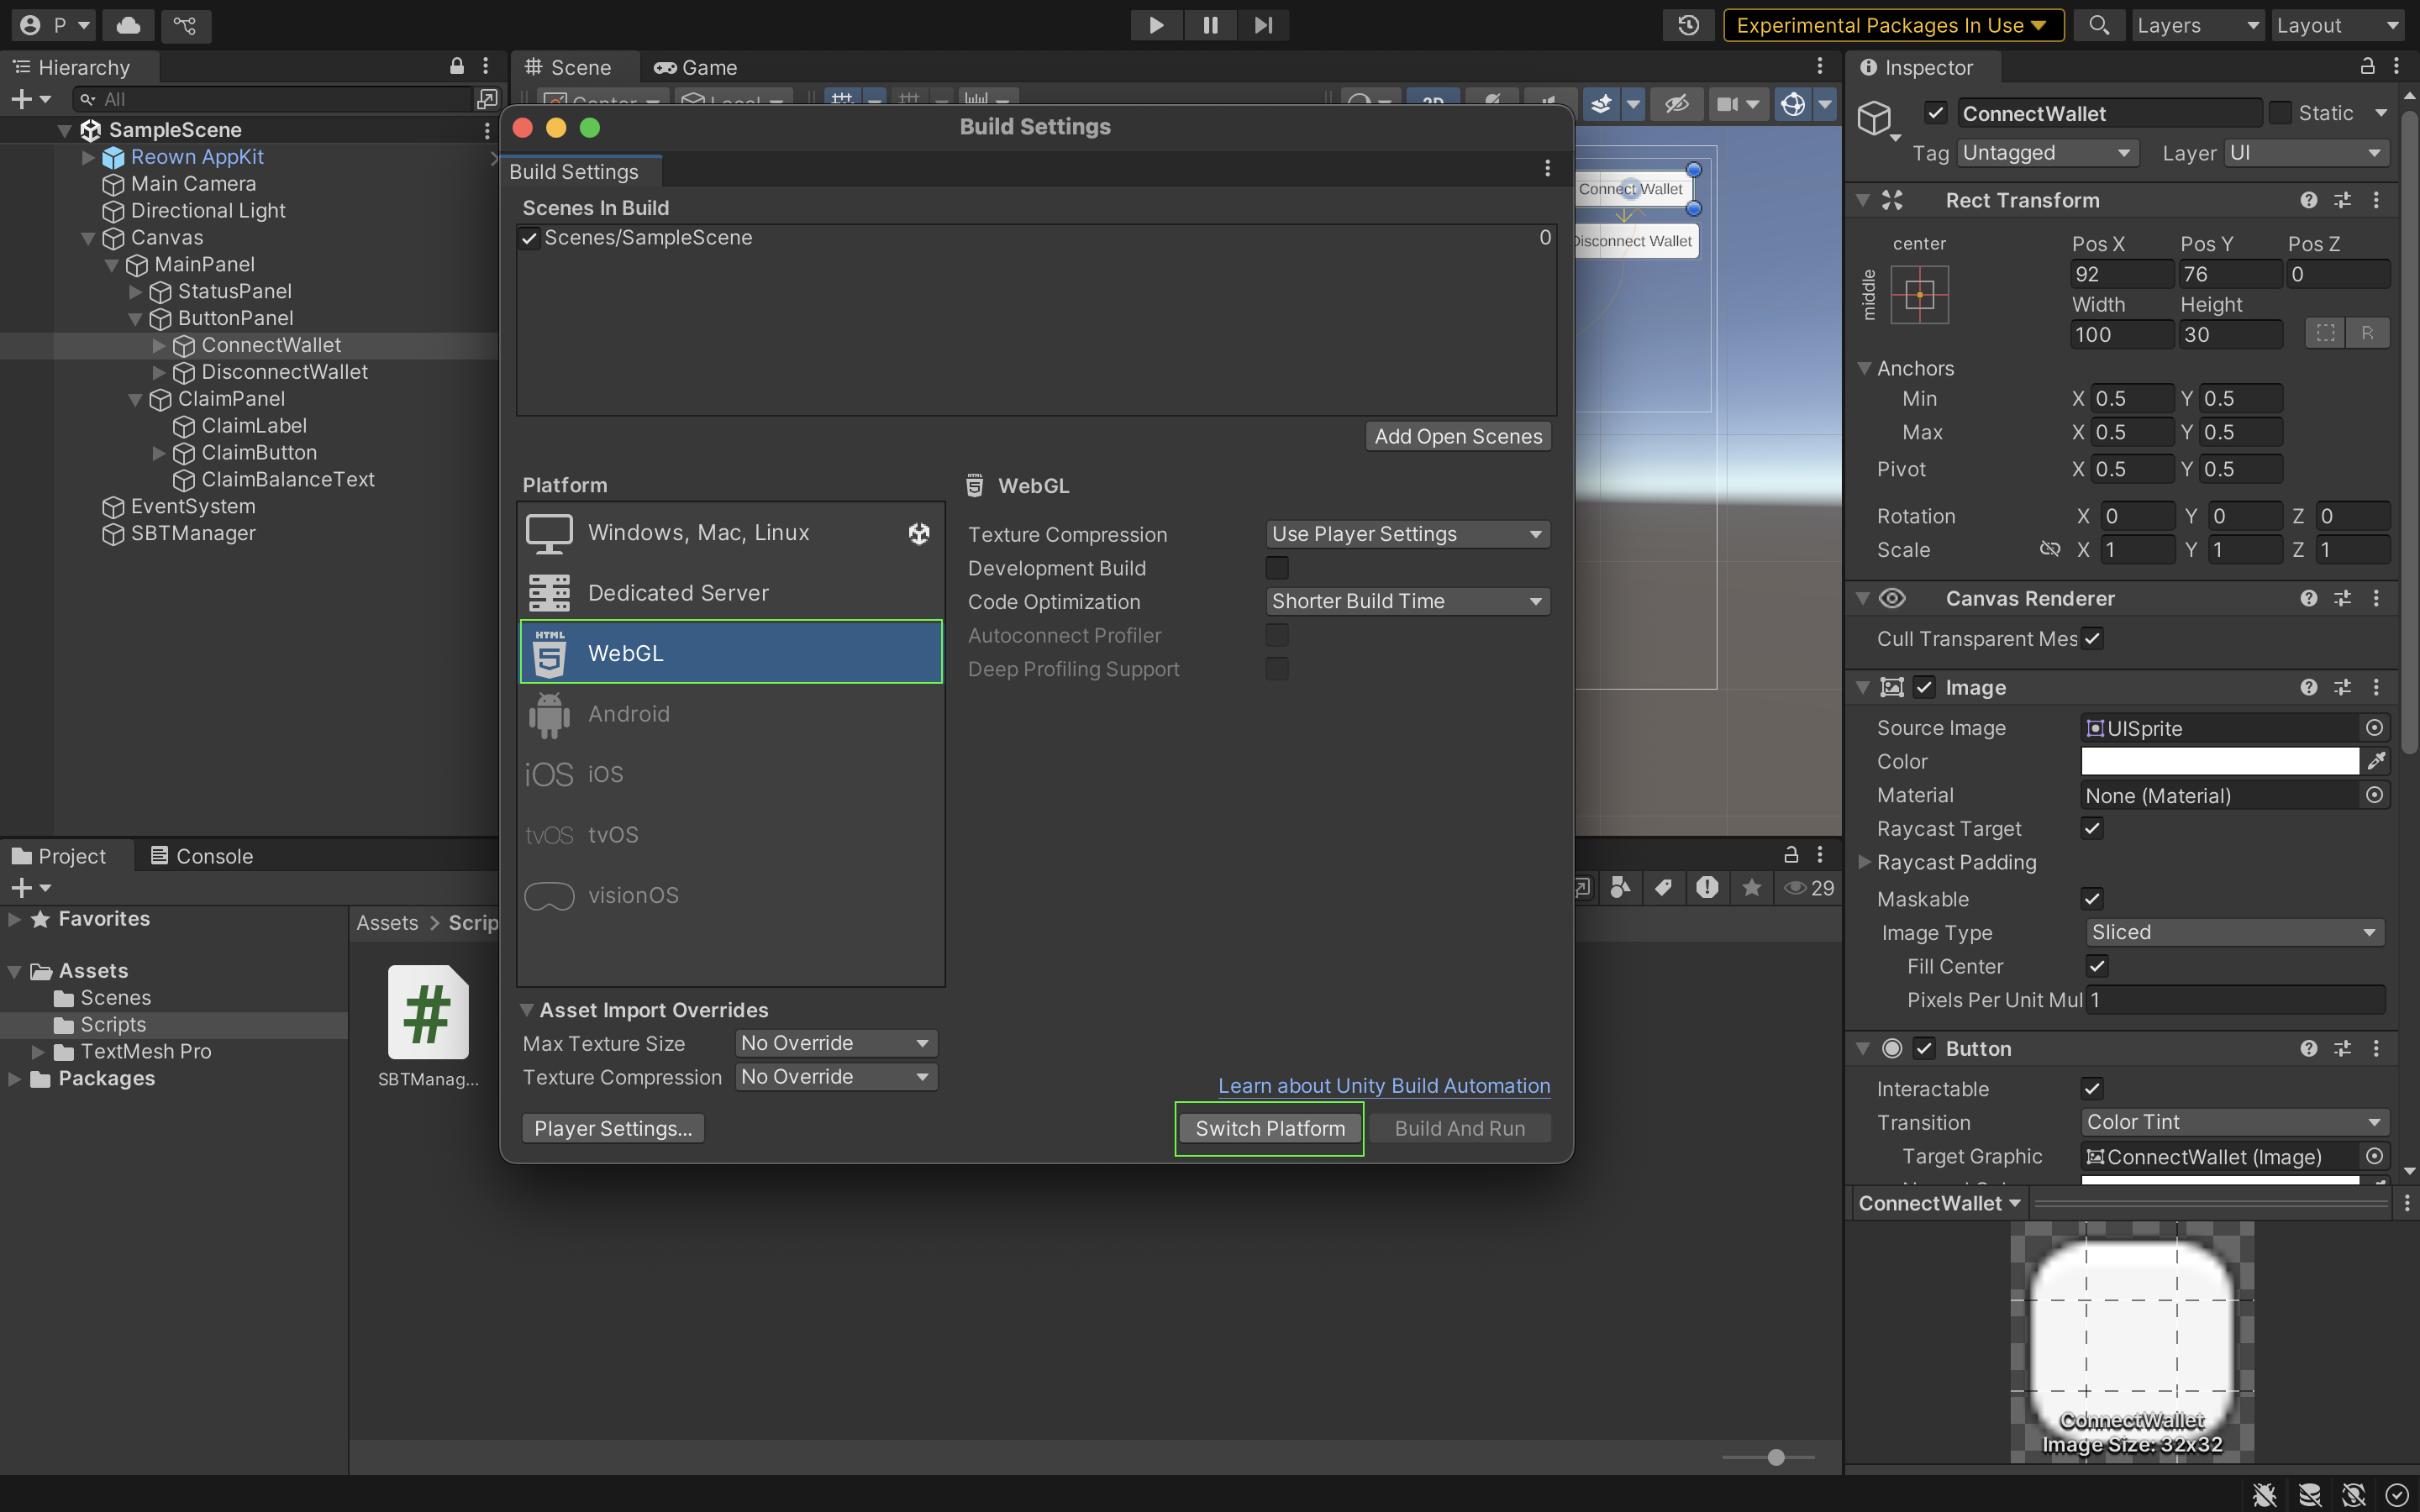
Task: Click the global search magnifier icon
Action: [x=2099, y=25]
